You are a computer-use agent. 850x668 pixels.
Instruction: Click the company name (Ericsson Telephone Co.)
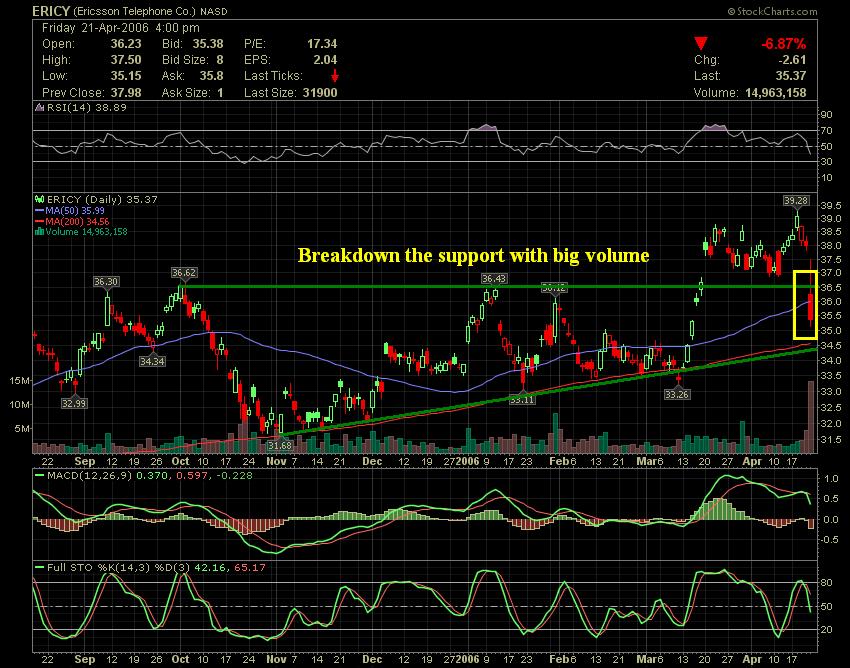134,11
